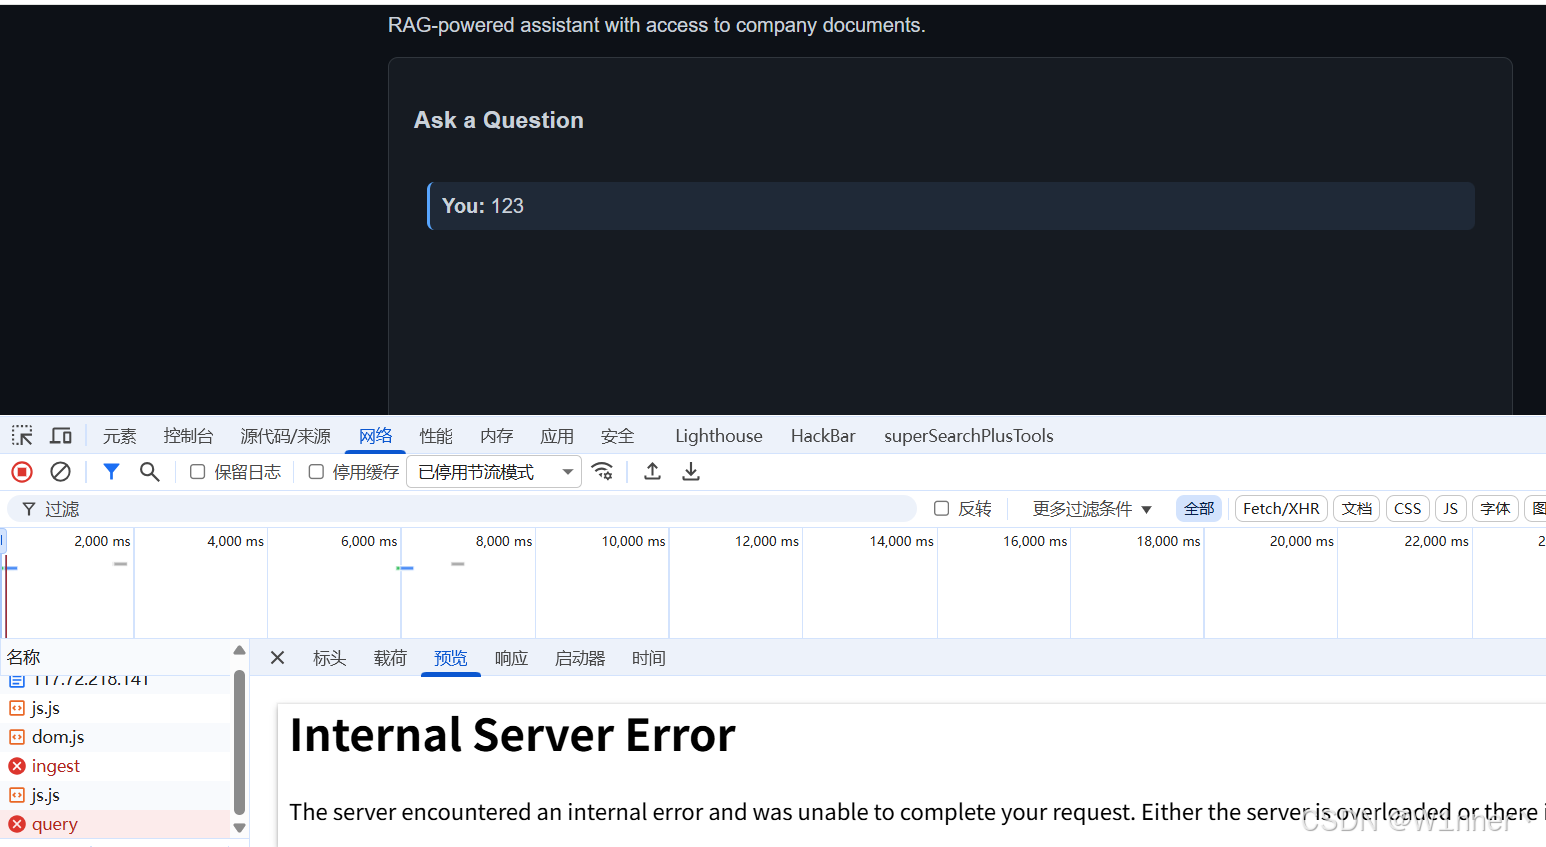
Task: Click the 6,000 ms timeline marker
Action: click(x=369, y=541)
